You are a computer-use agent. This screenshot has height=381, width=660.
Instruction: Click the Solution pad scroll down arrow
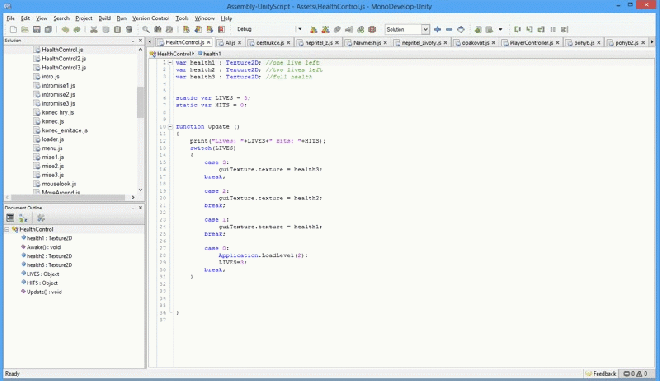[140, 190]
